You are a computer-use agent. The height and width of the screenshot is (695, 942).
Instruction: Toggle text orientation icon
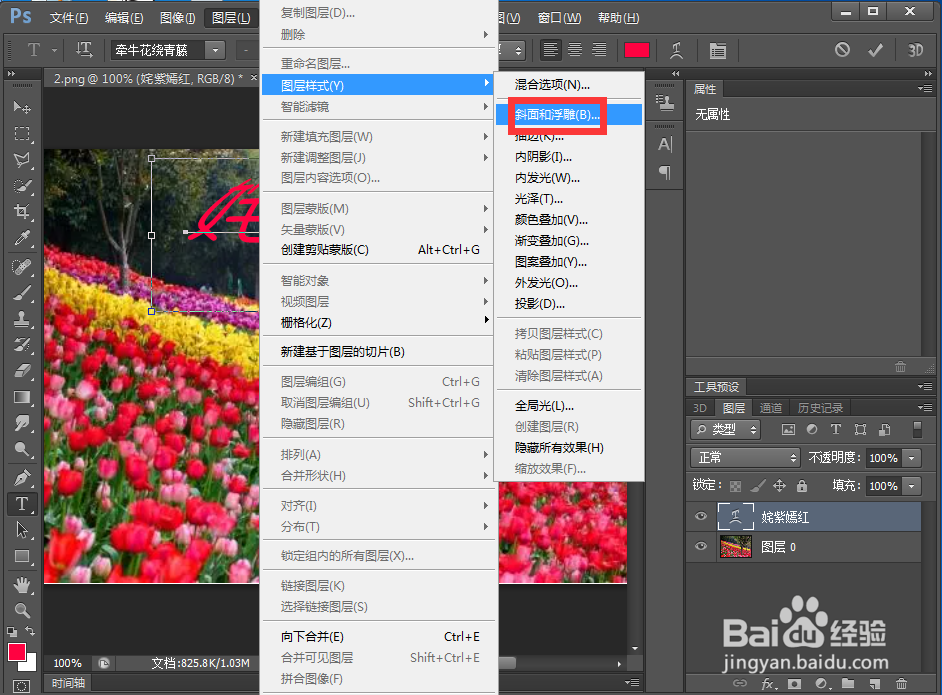[84, 50]
